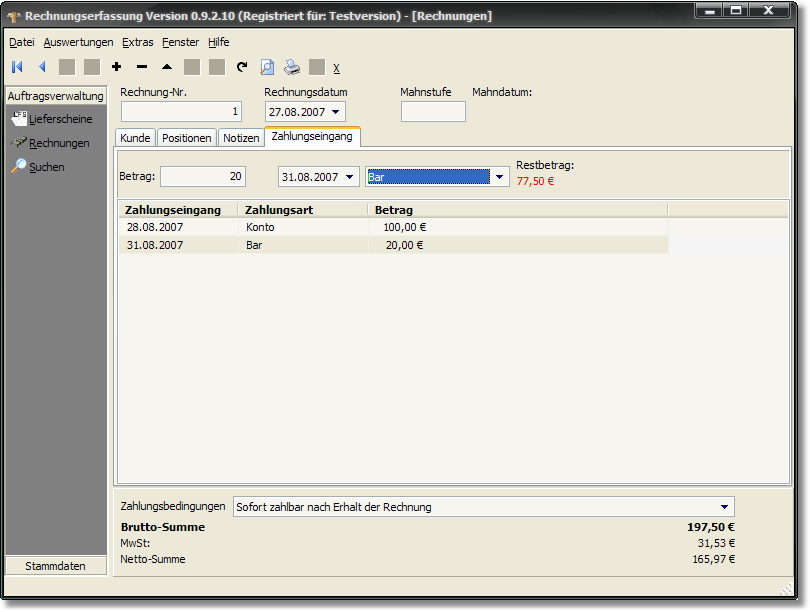The image size is (810, 612).
Task: Click the red 77,50 € Restbetrag value
Action: 535,181
